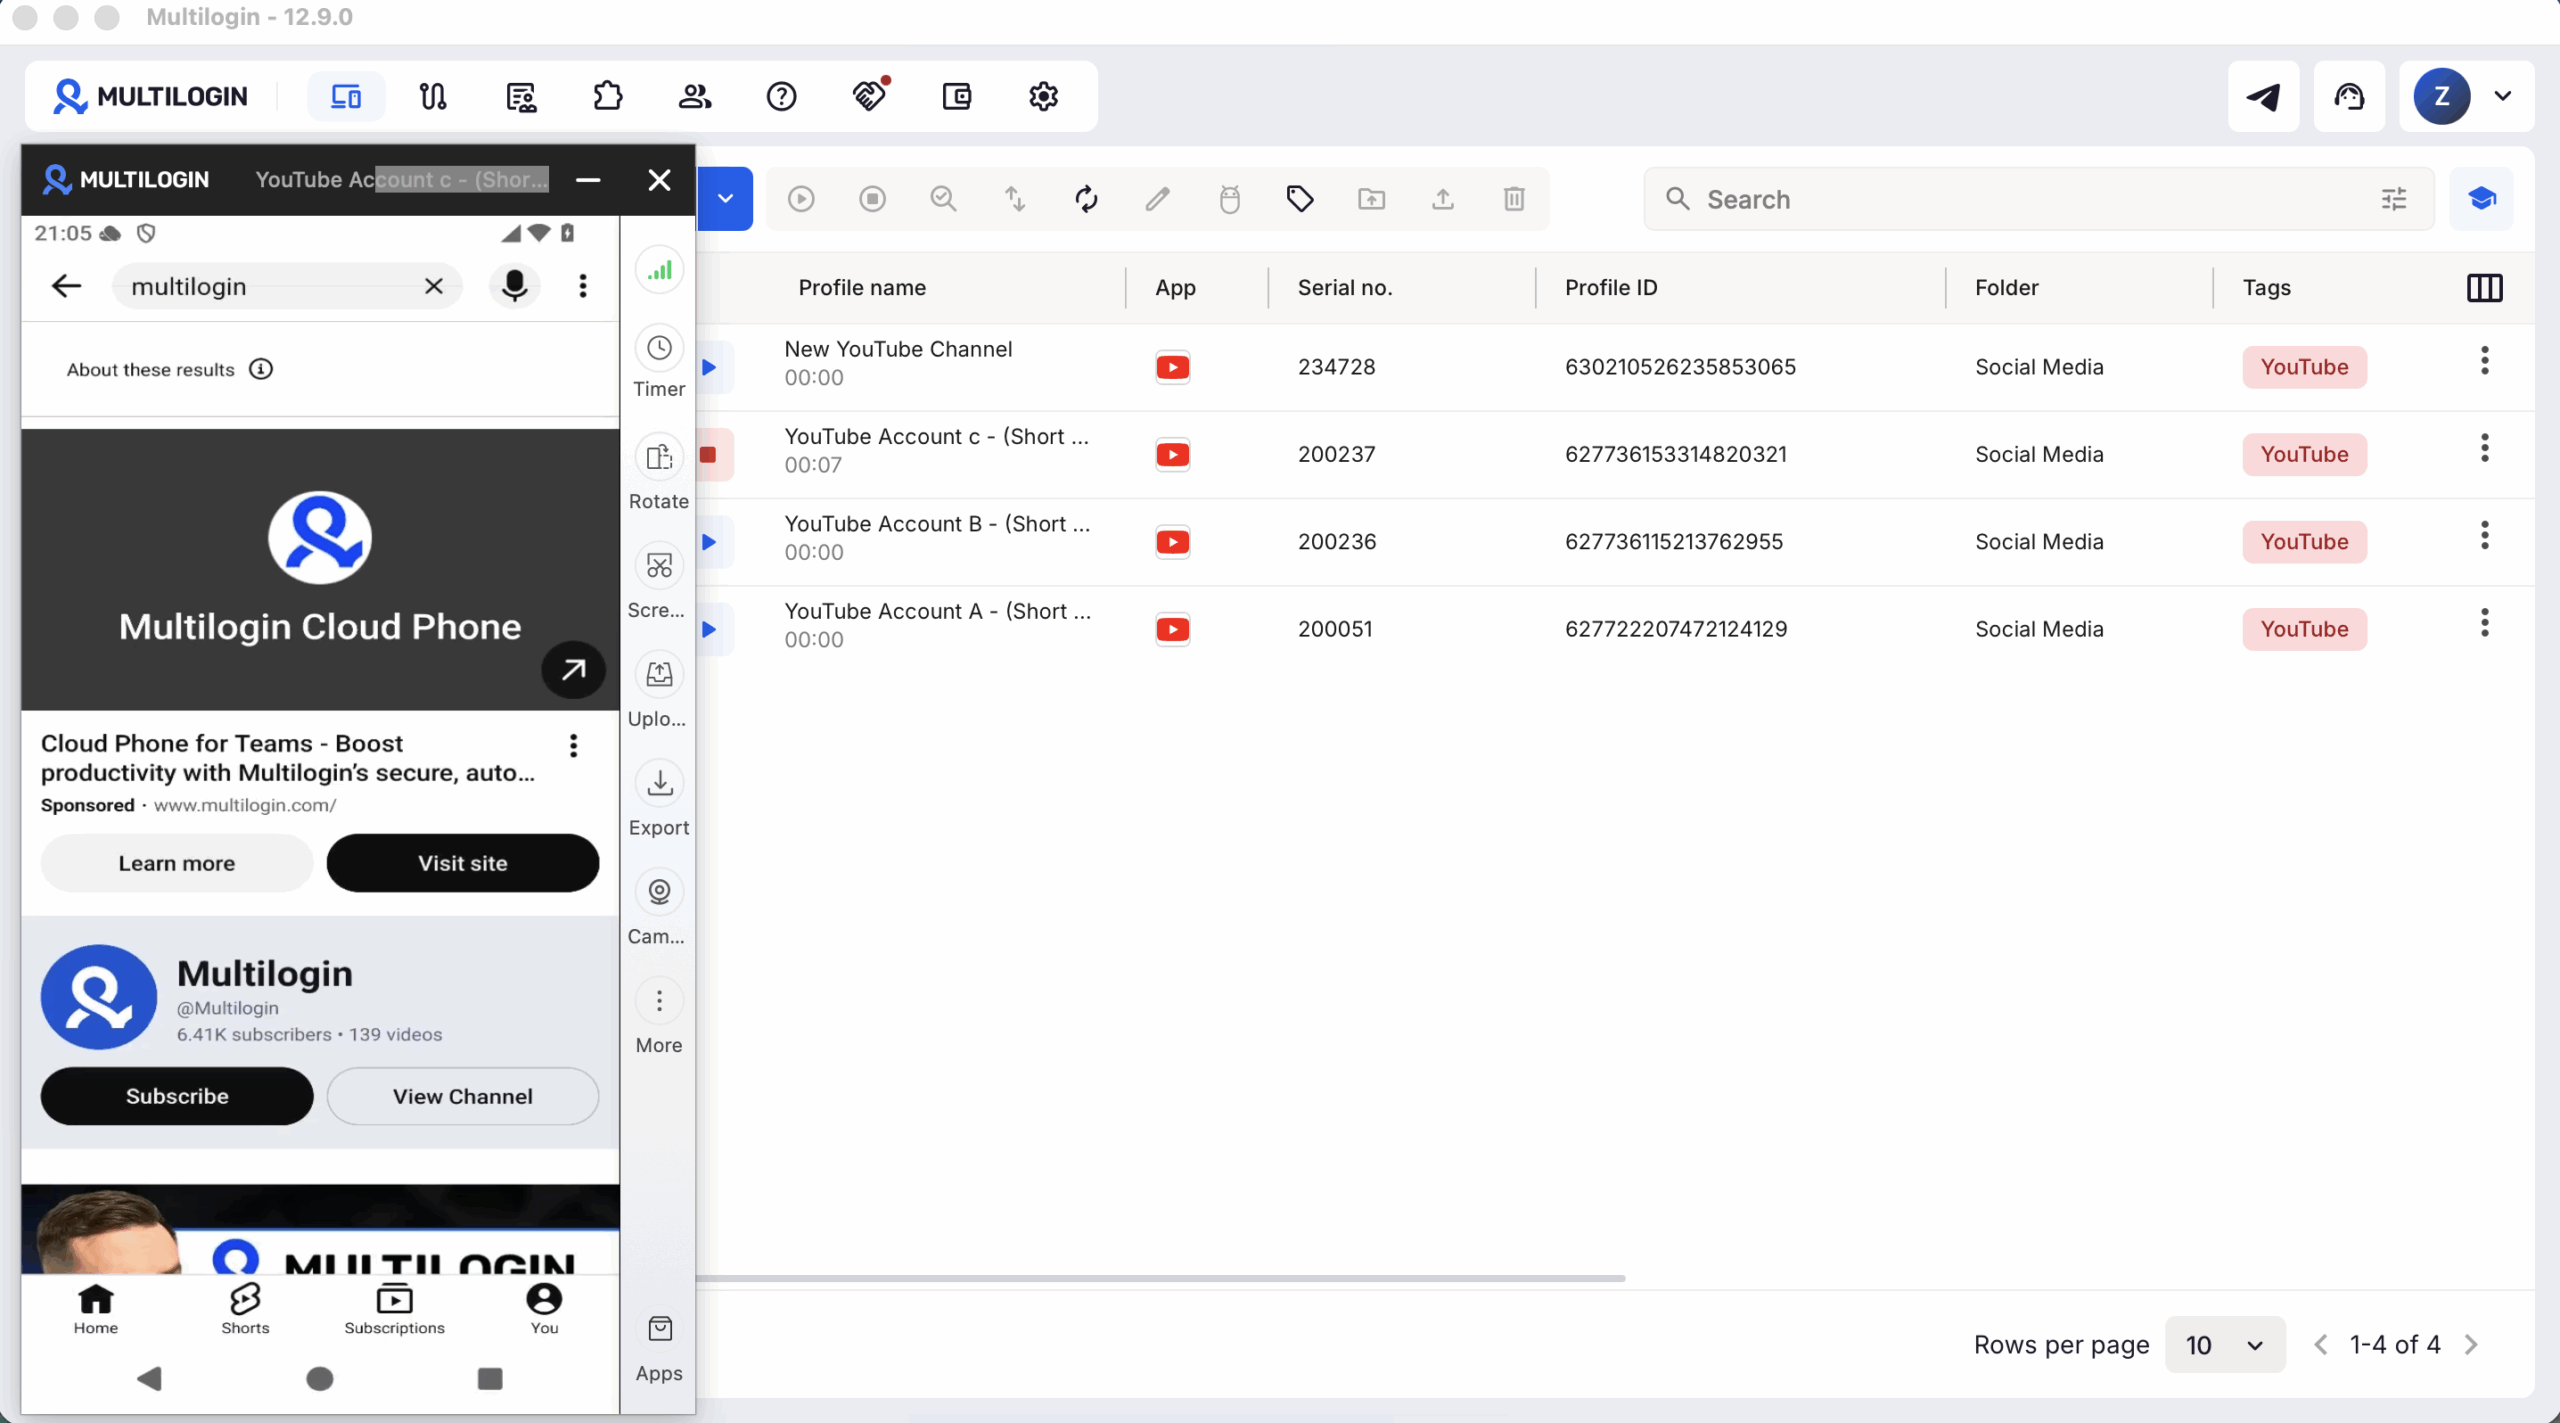Stop the YouTube Account c profile
This screenshot has height=1423, width=2560.
tap(710, 455)
